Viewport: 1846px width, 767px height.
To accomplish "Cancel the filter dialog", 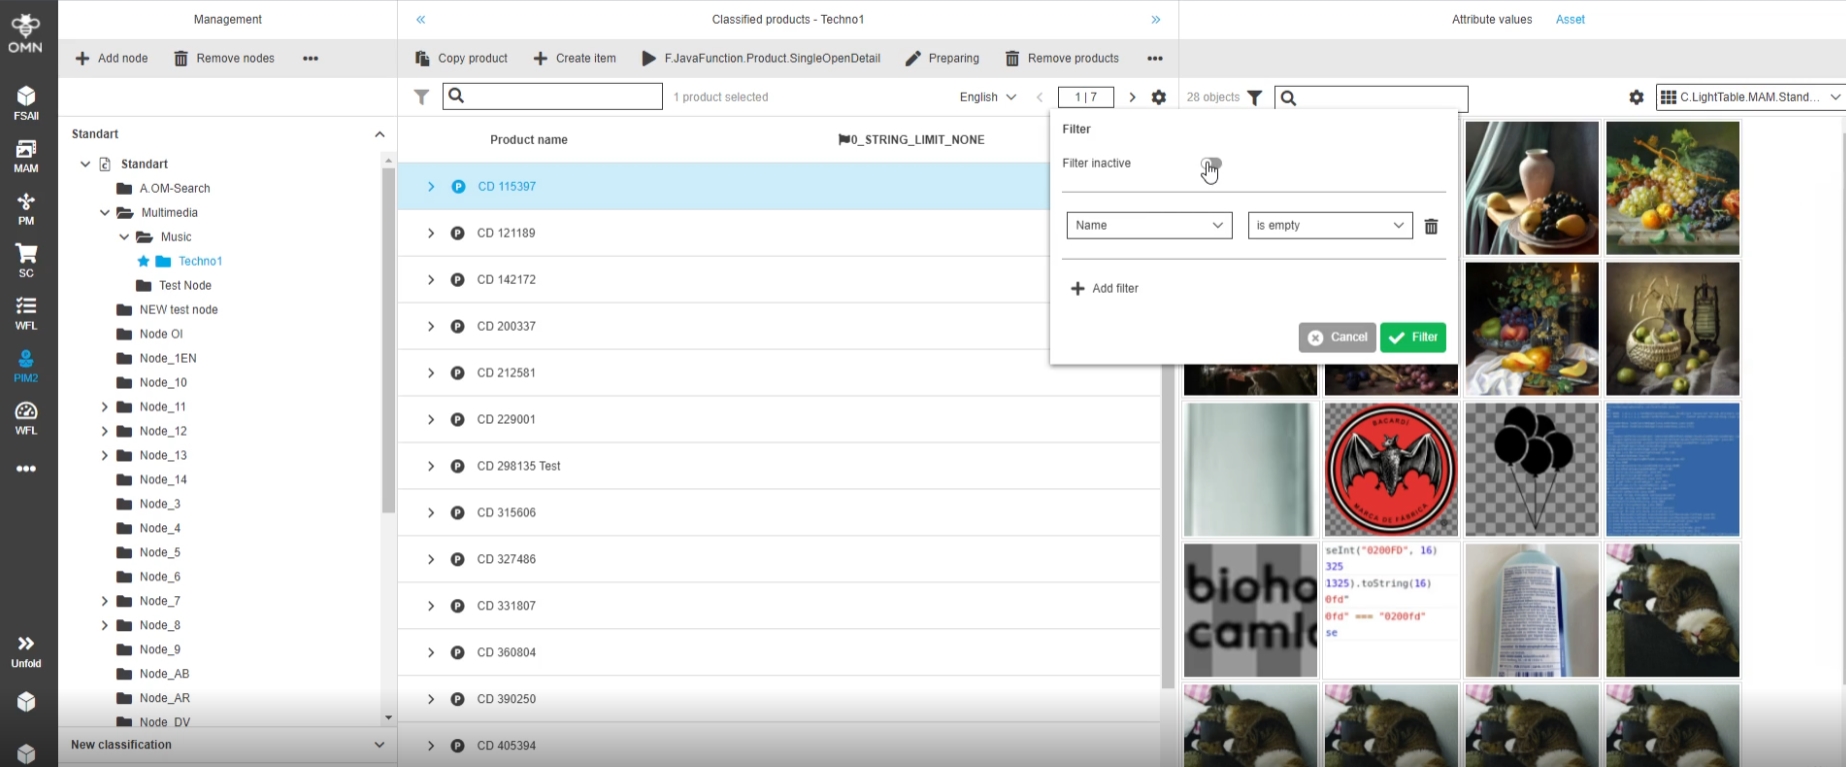I will coord(1337,338).
